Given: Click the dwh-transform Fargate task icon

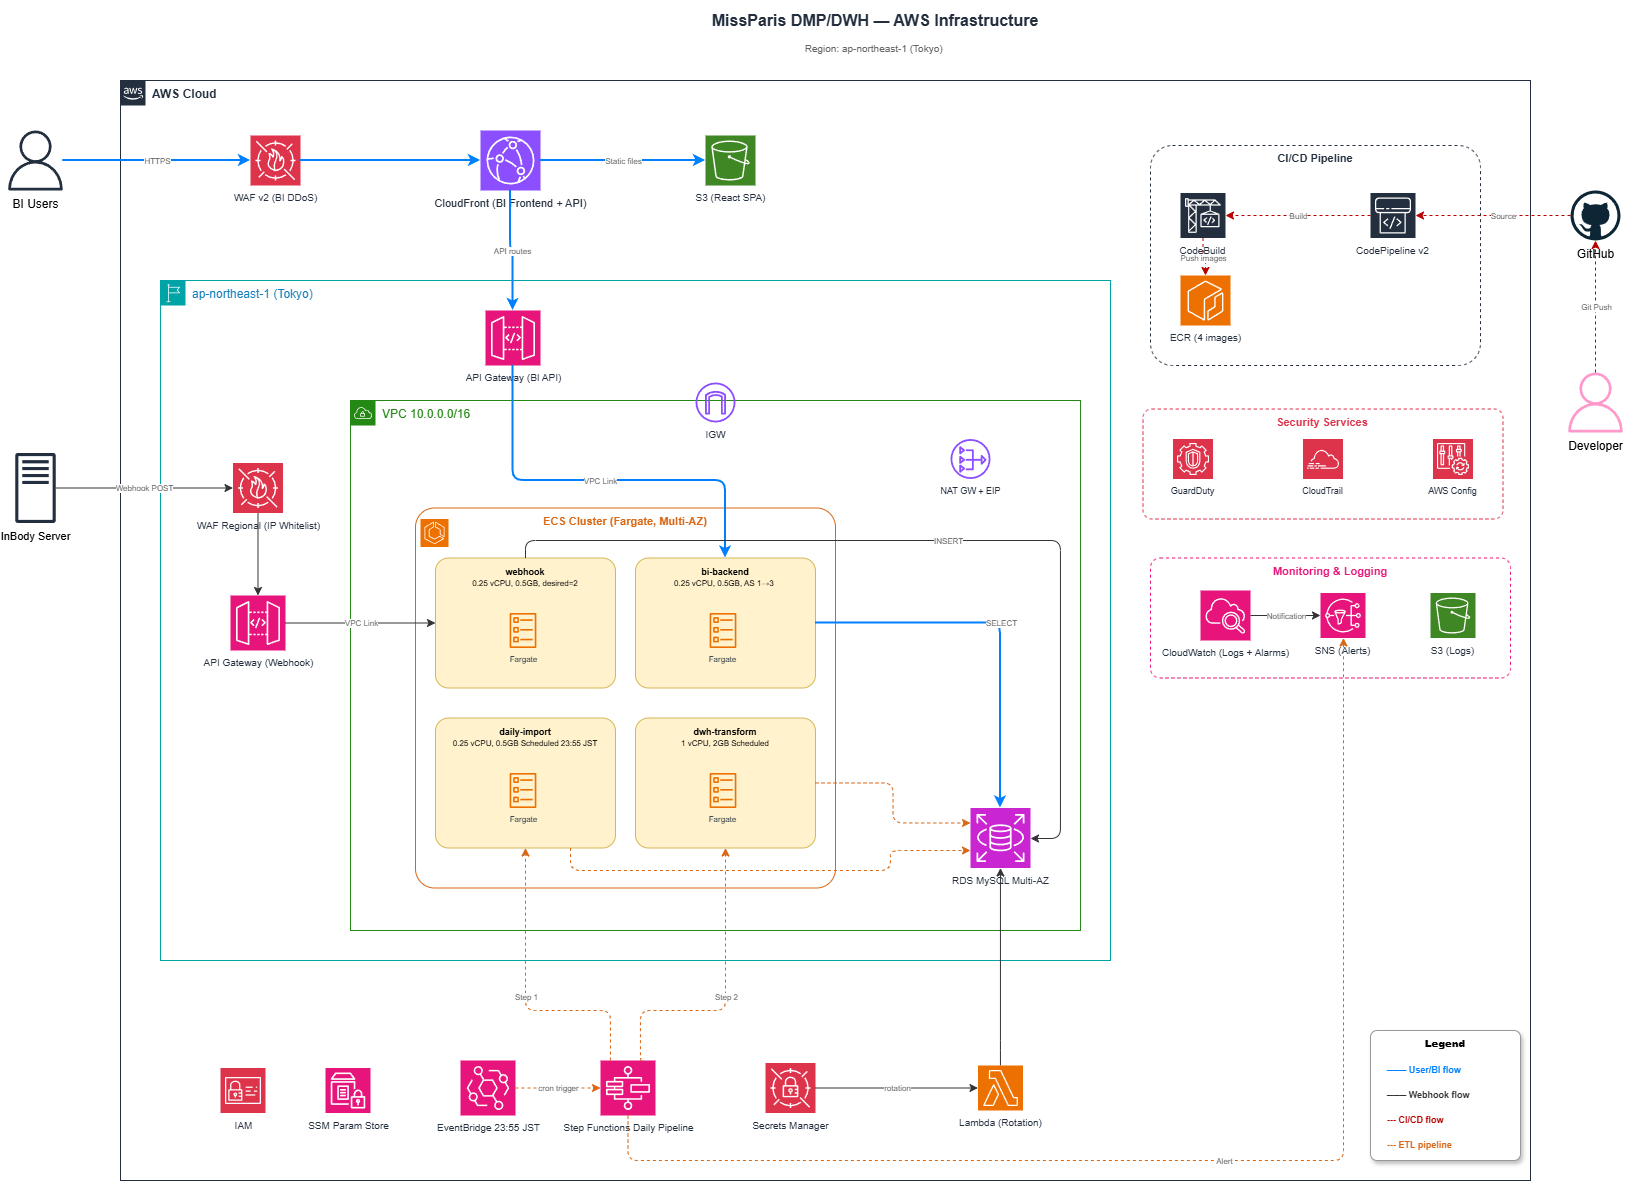Looking at the screenshot, I should 723,791.
